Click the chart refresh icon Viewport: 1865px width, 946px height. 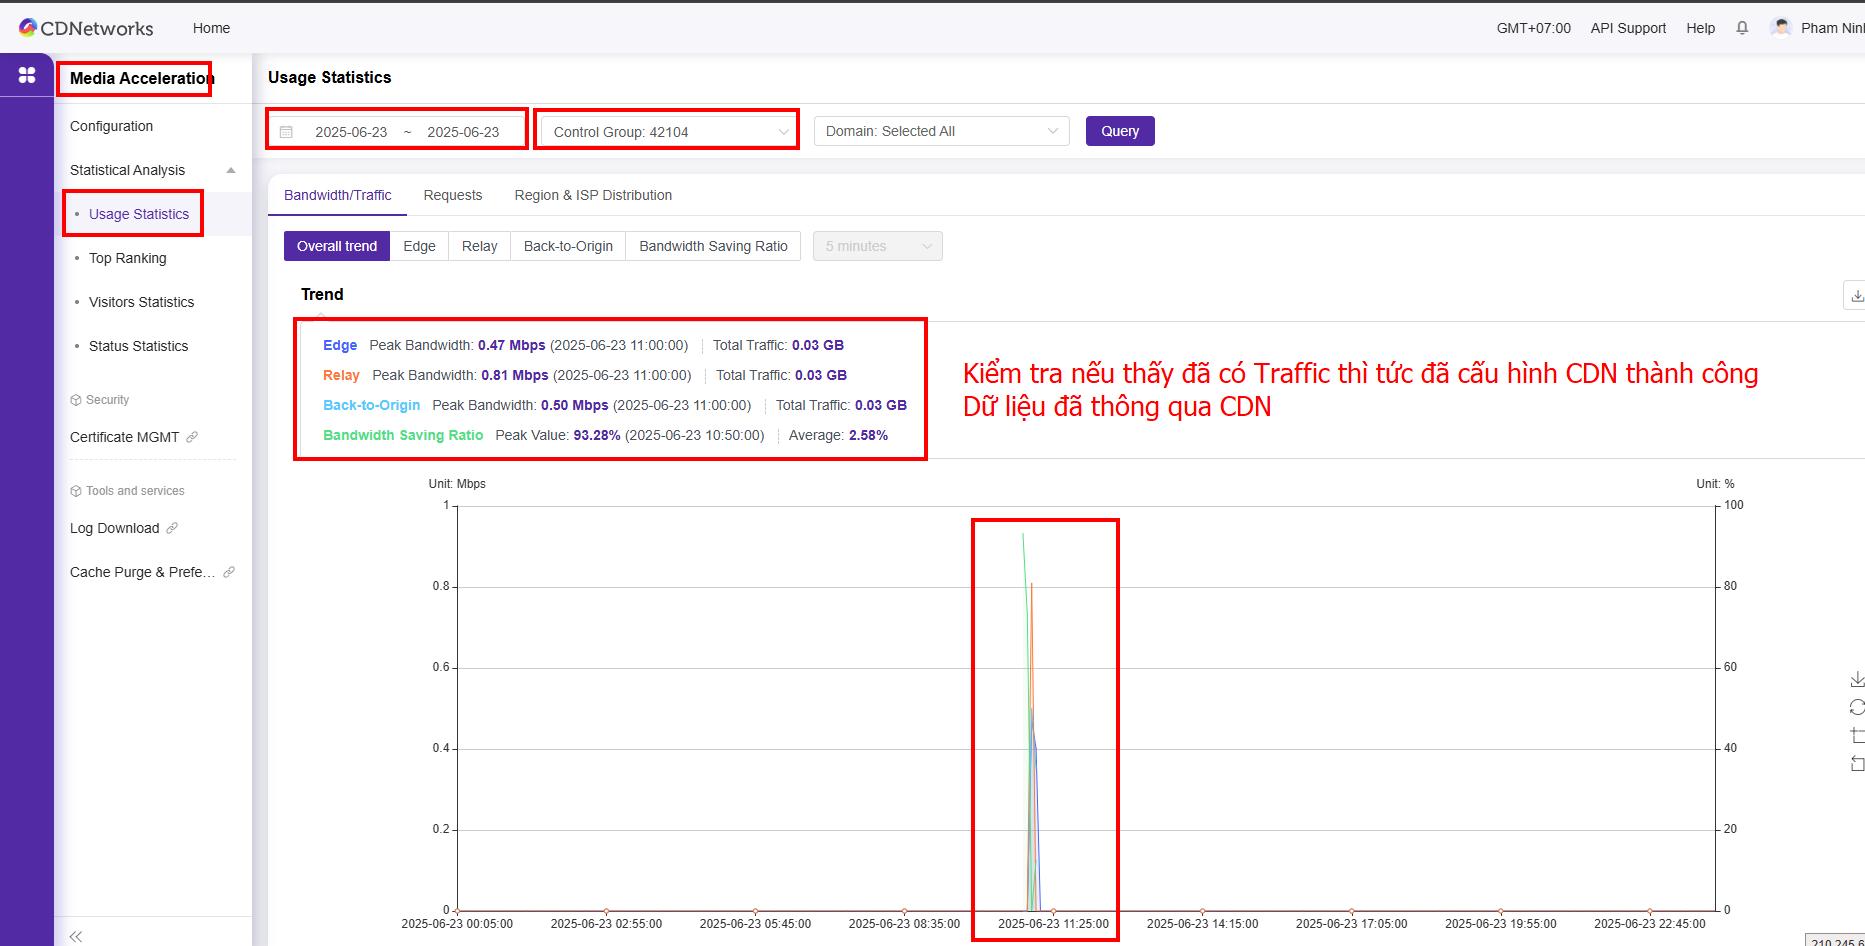[1857, 707]
